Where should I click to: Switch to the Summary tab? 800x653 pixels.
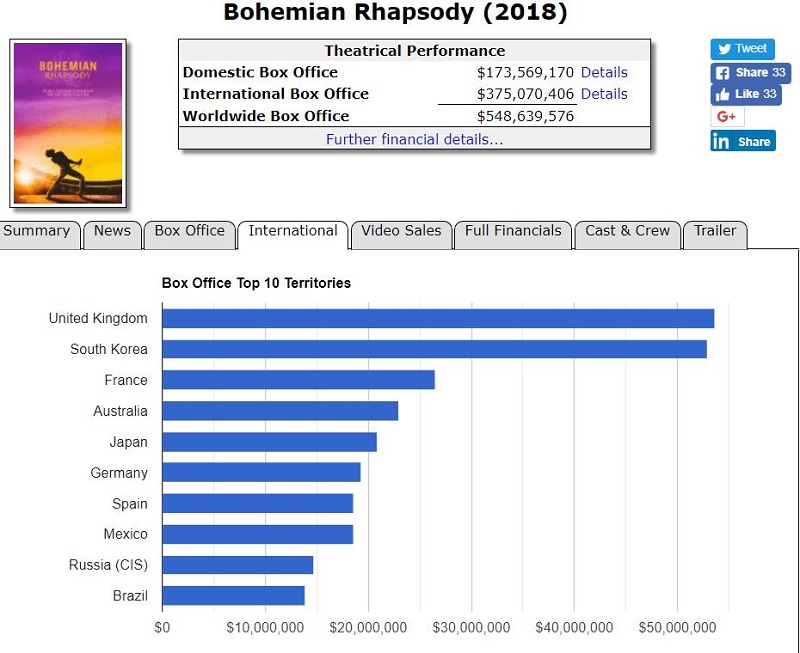[x=38, y=232]
